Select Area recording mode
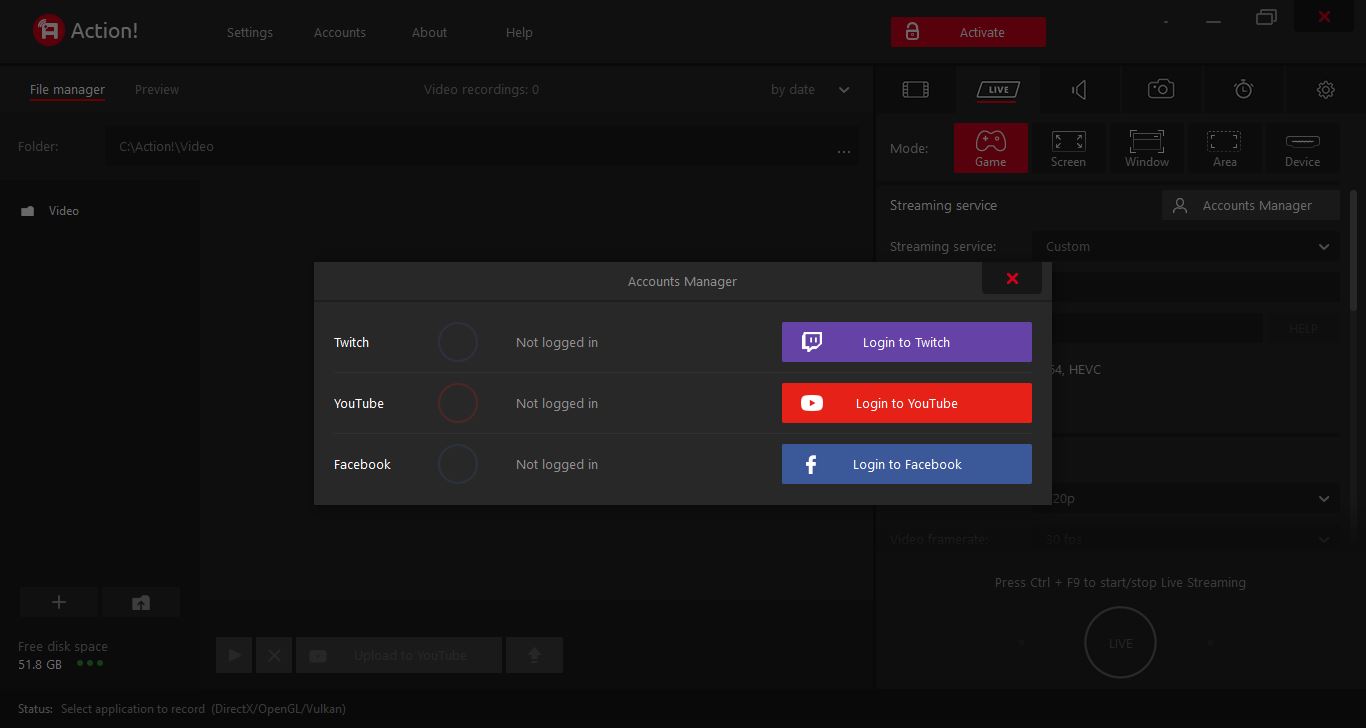This screenshot has height=728, width=1366. click(x=1224, y=148)
